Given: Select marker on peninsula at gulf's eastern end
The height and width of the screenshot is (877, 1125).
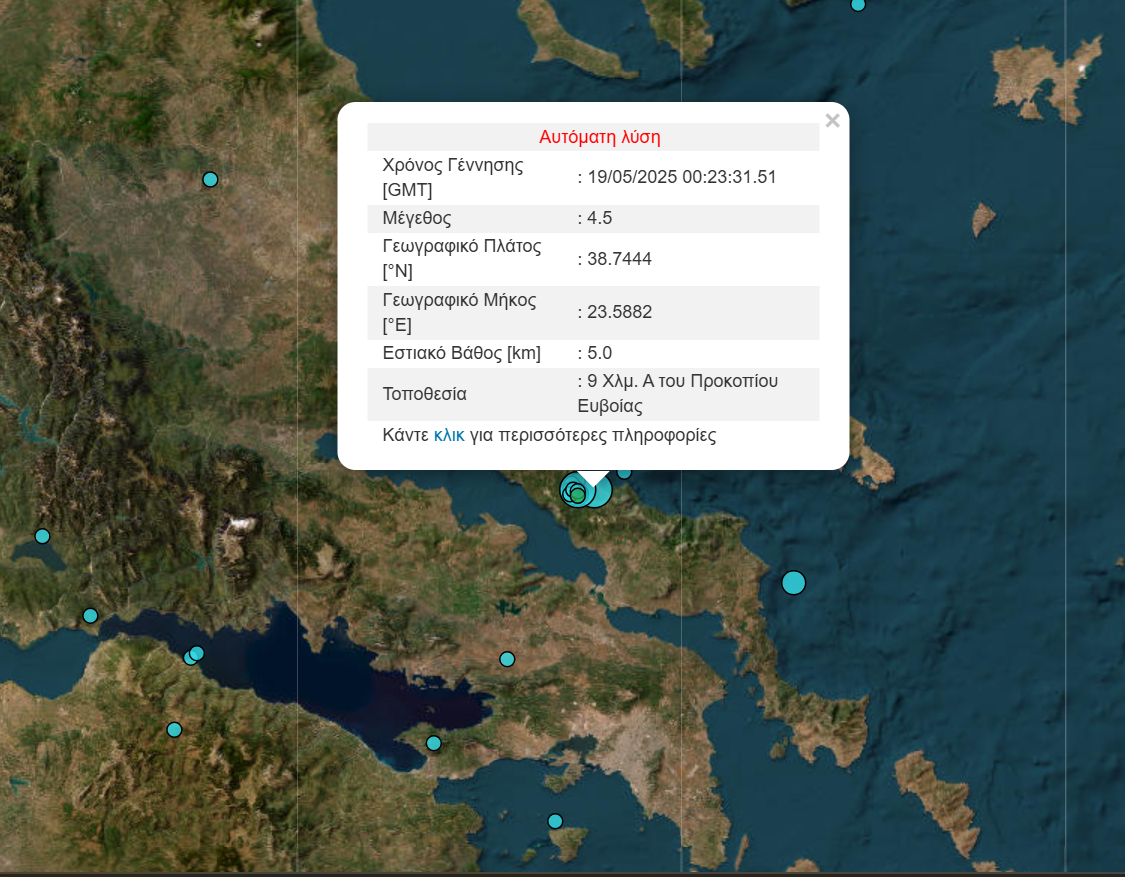Looking at the screenshot, I should (433, 743).
